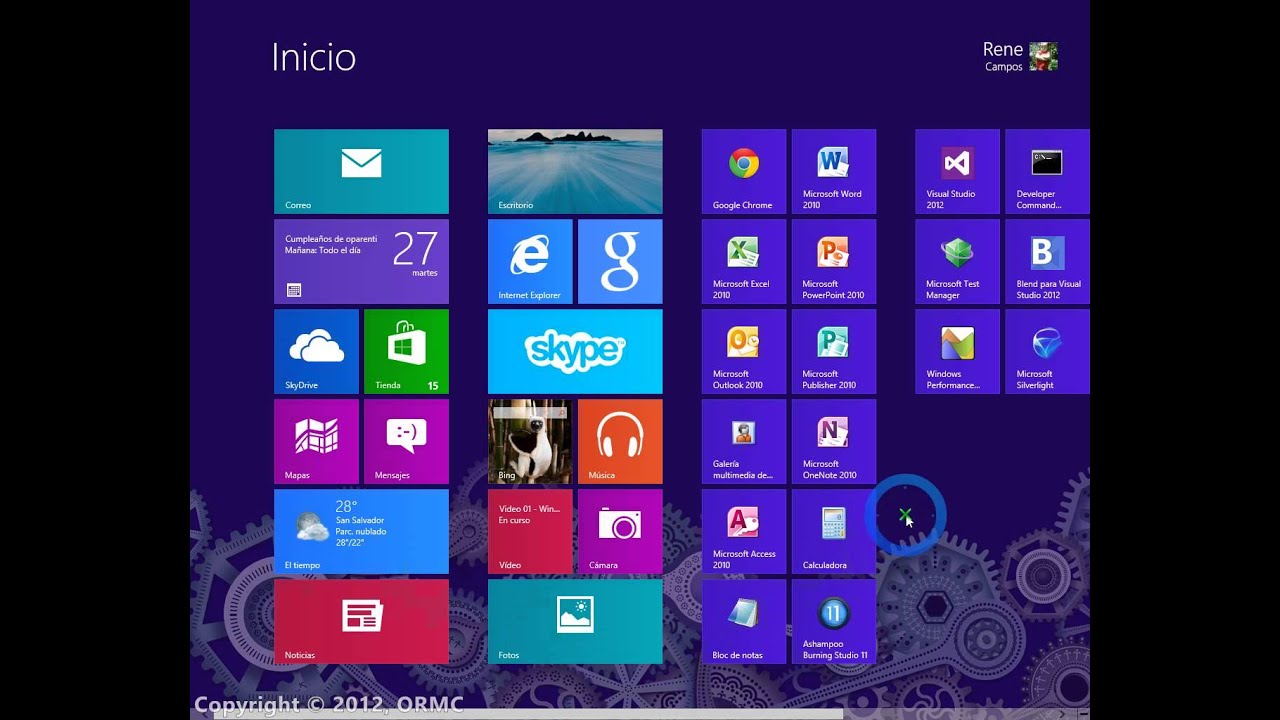The width and height of the screenshot is (1280, 720).
Task: Open the Bing tile with lemur photo
Action: pos(530,441)
